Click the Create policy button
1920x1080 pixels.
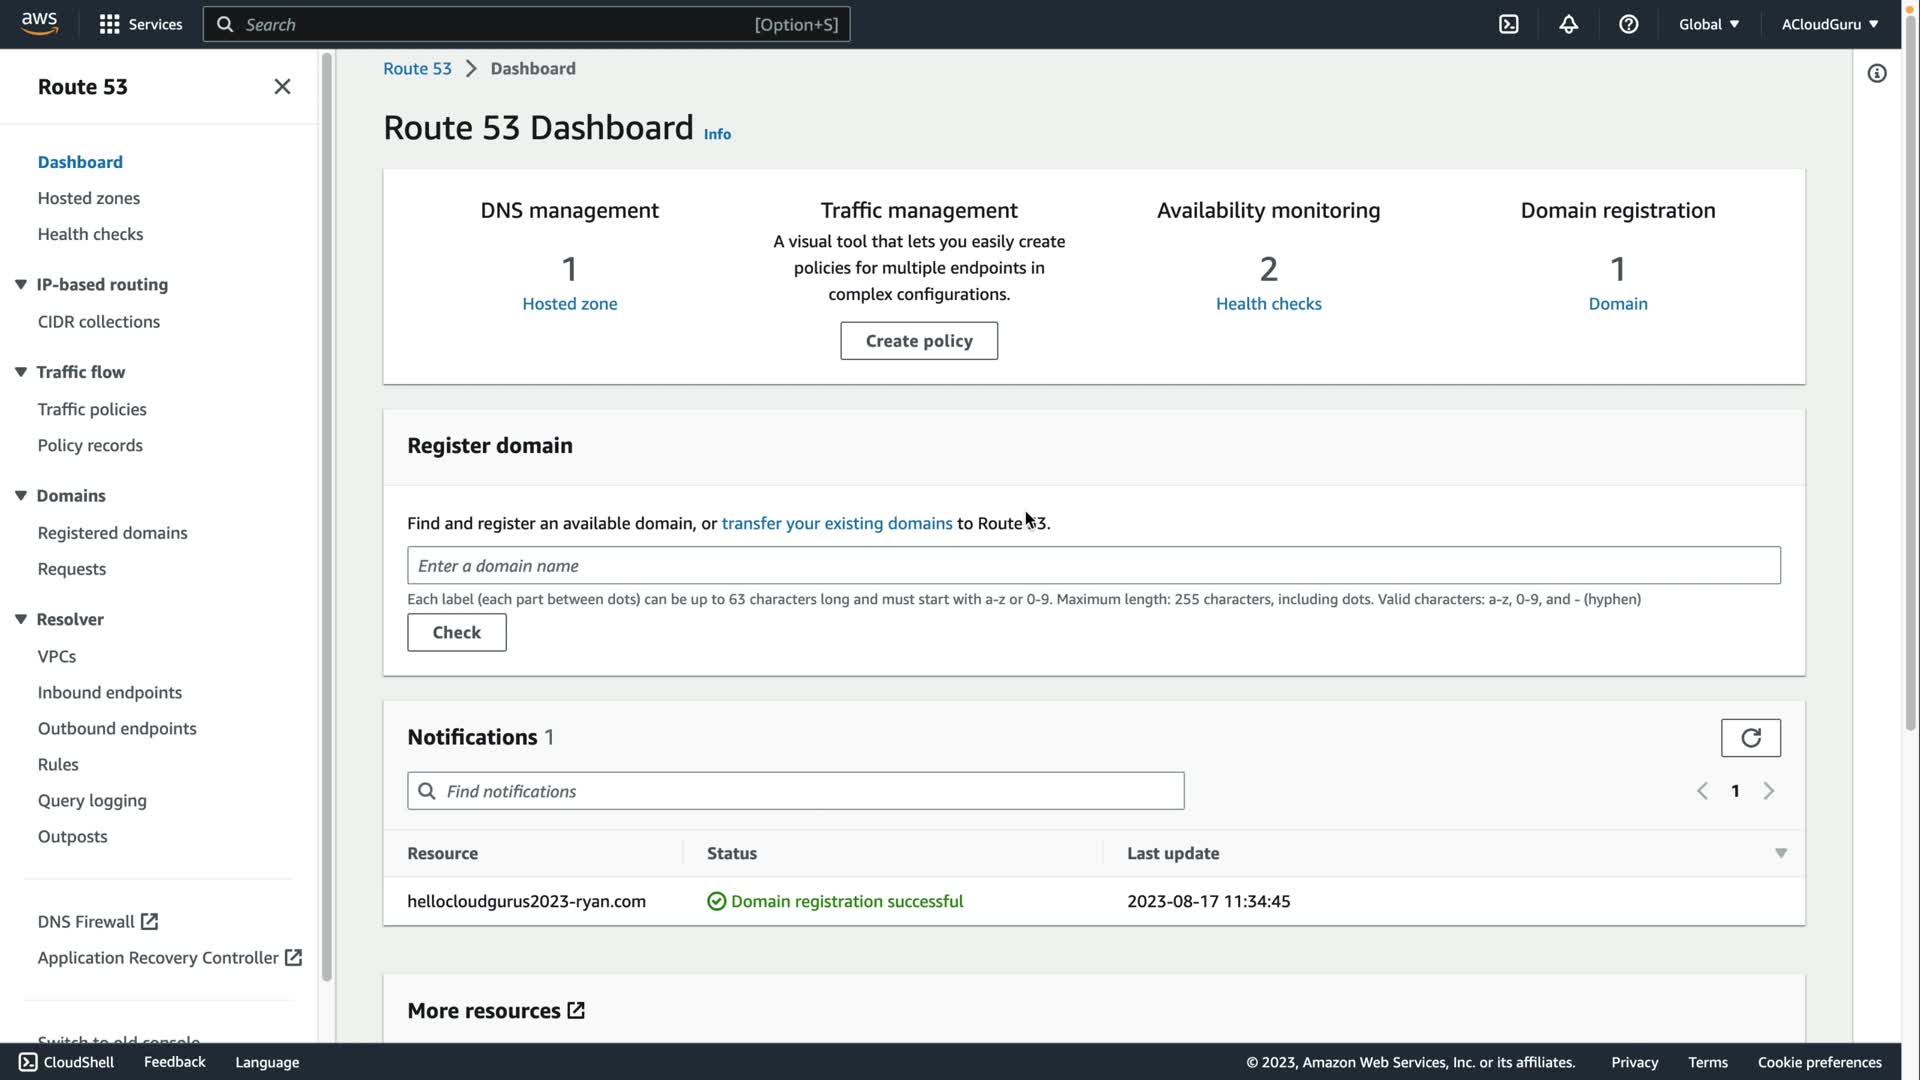[x=918, y=341]
